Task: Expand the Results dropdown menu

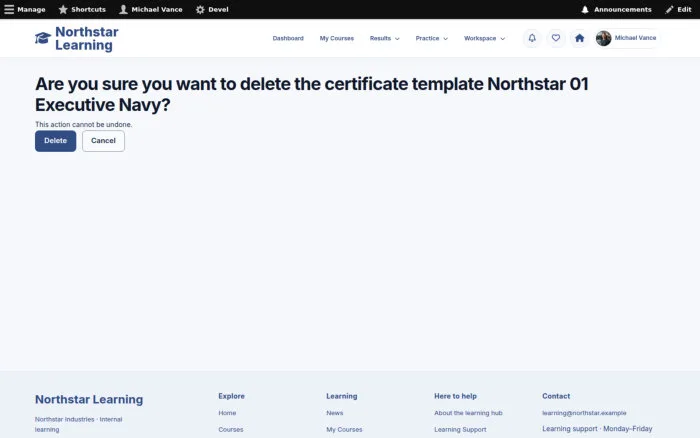Action: pos(384,38)
